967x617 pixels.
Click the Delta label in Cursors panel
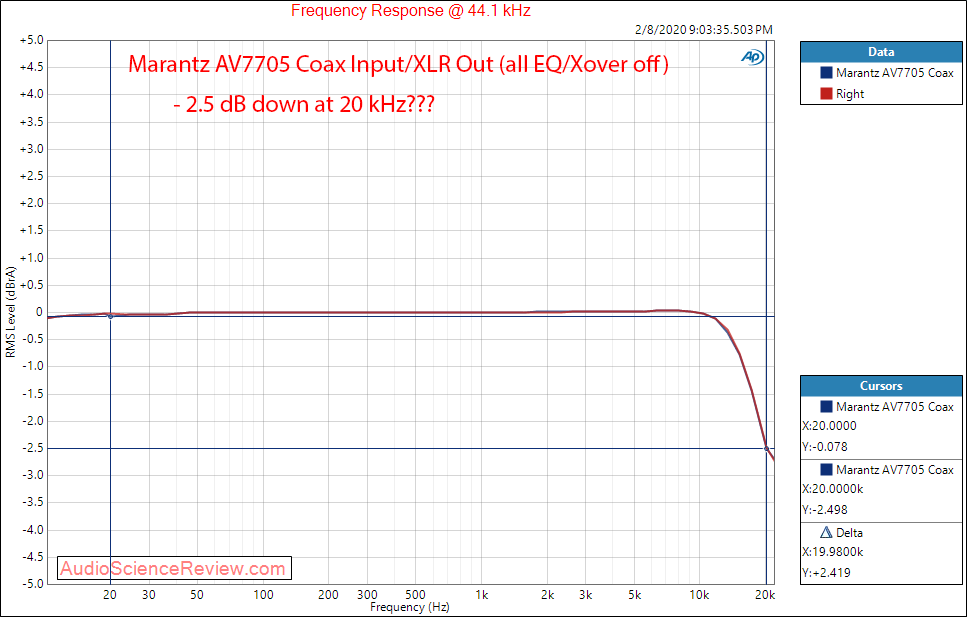coord(849,532)
